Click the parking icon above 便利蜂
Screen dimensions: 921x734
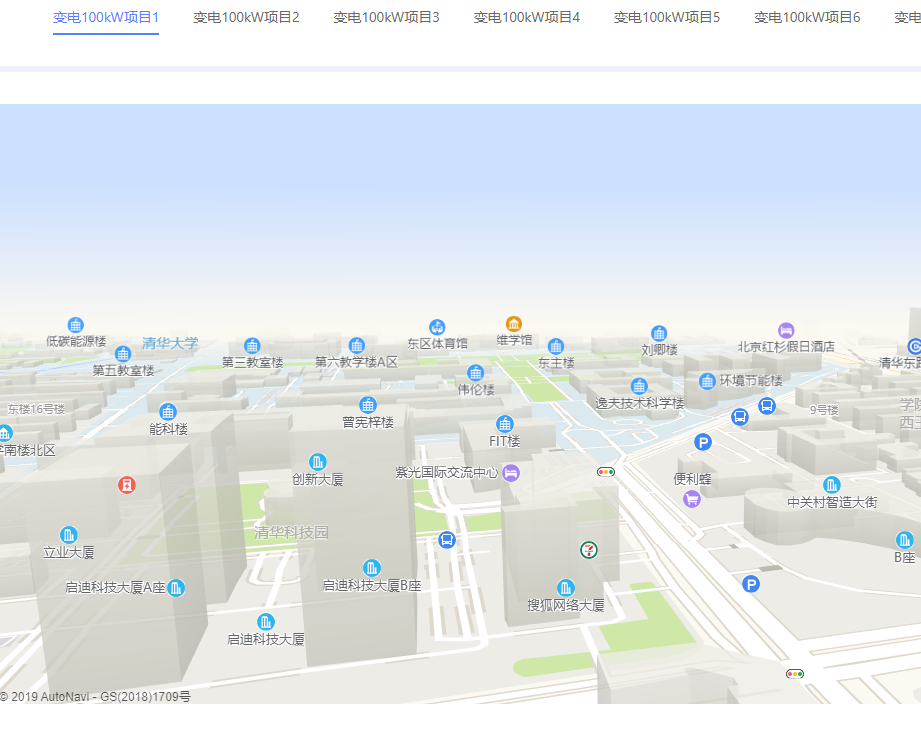pos(703,442)
